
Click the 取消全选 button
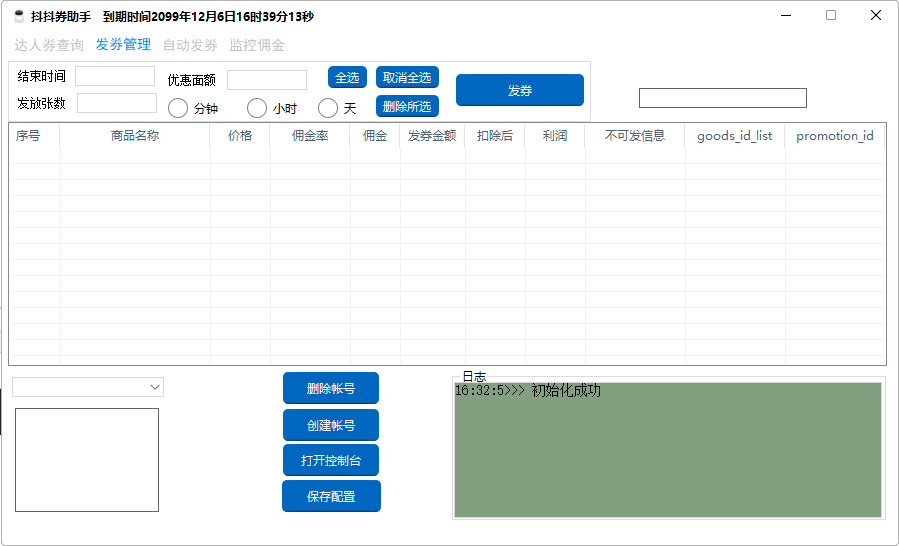[x=407, y=78]
